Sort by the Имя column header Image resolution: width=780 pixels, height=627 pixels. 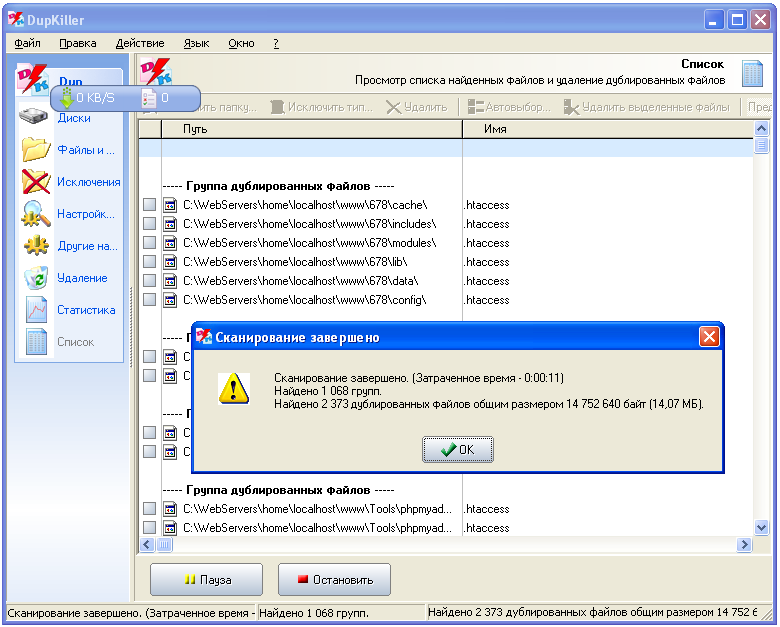pos(608,129)
